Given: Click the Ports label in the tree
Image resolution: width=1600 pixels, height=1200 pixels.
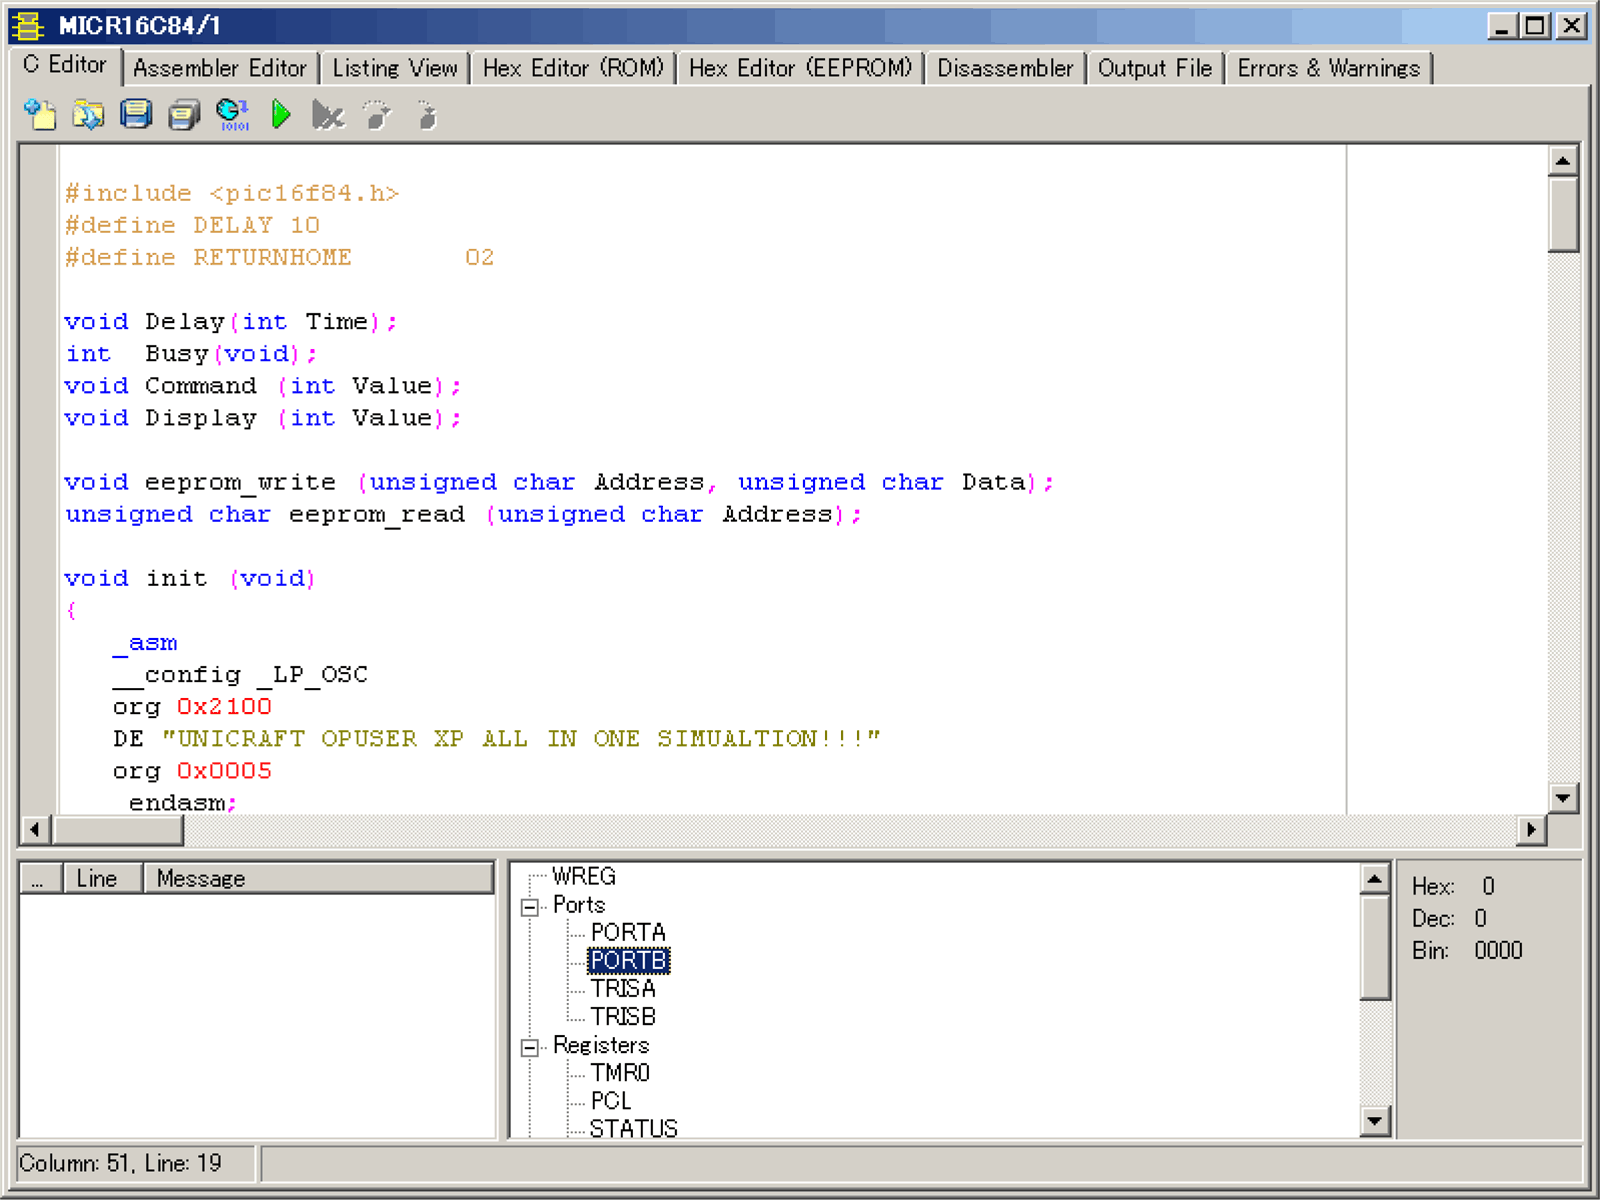Looking at the screenshot, I should (579, 904).
